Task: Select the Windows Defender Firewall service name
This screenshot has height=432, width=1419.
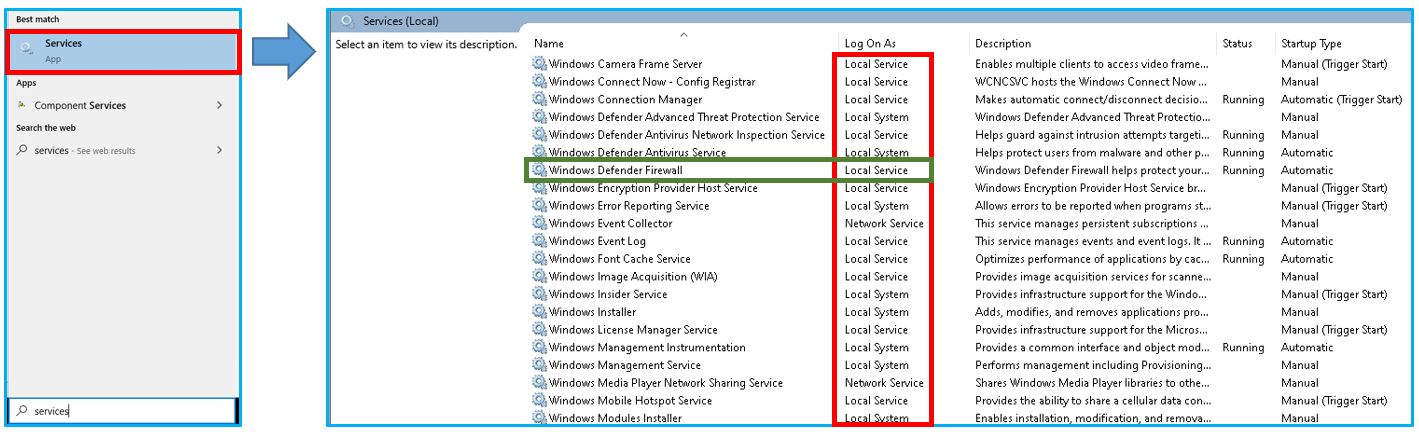Action: [616, 170]
